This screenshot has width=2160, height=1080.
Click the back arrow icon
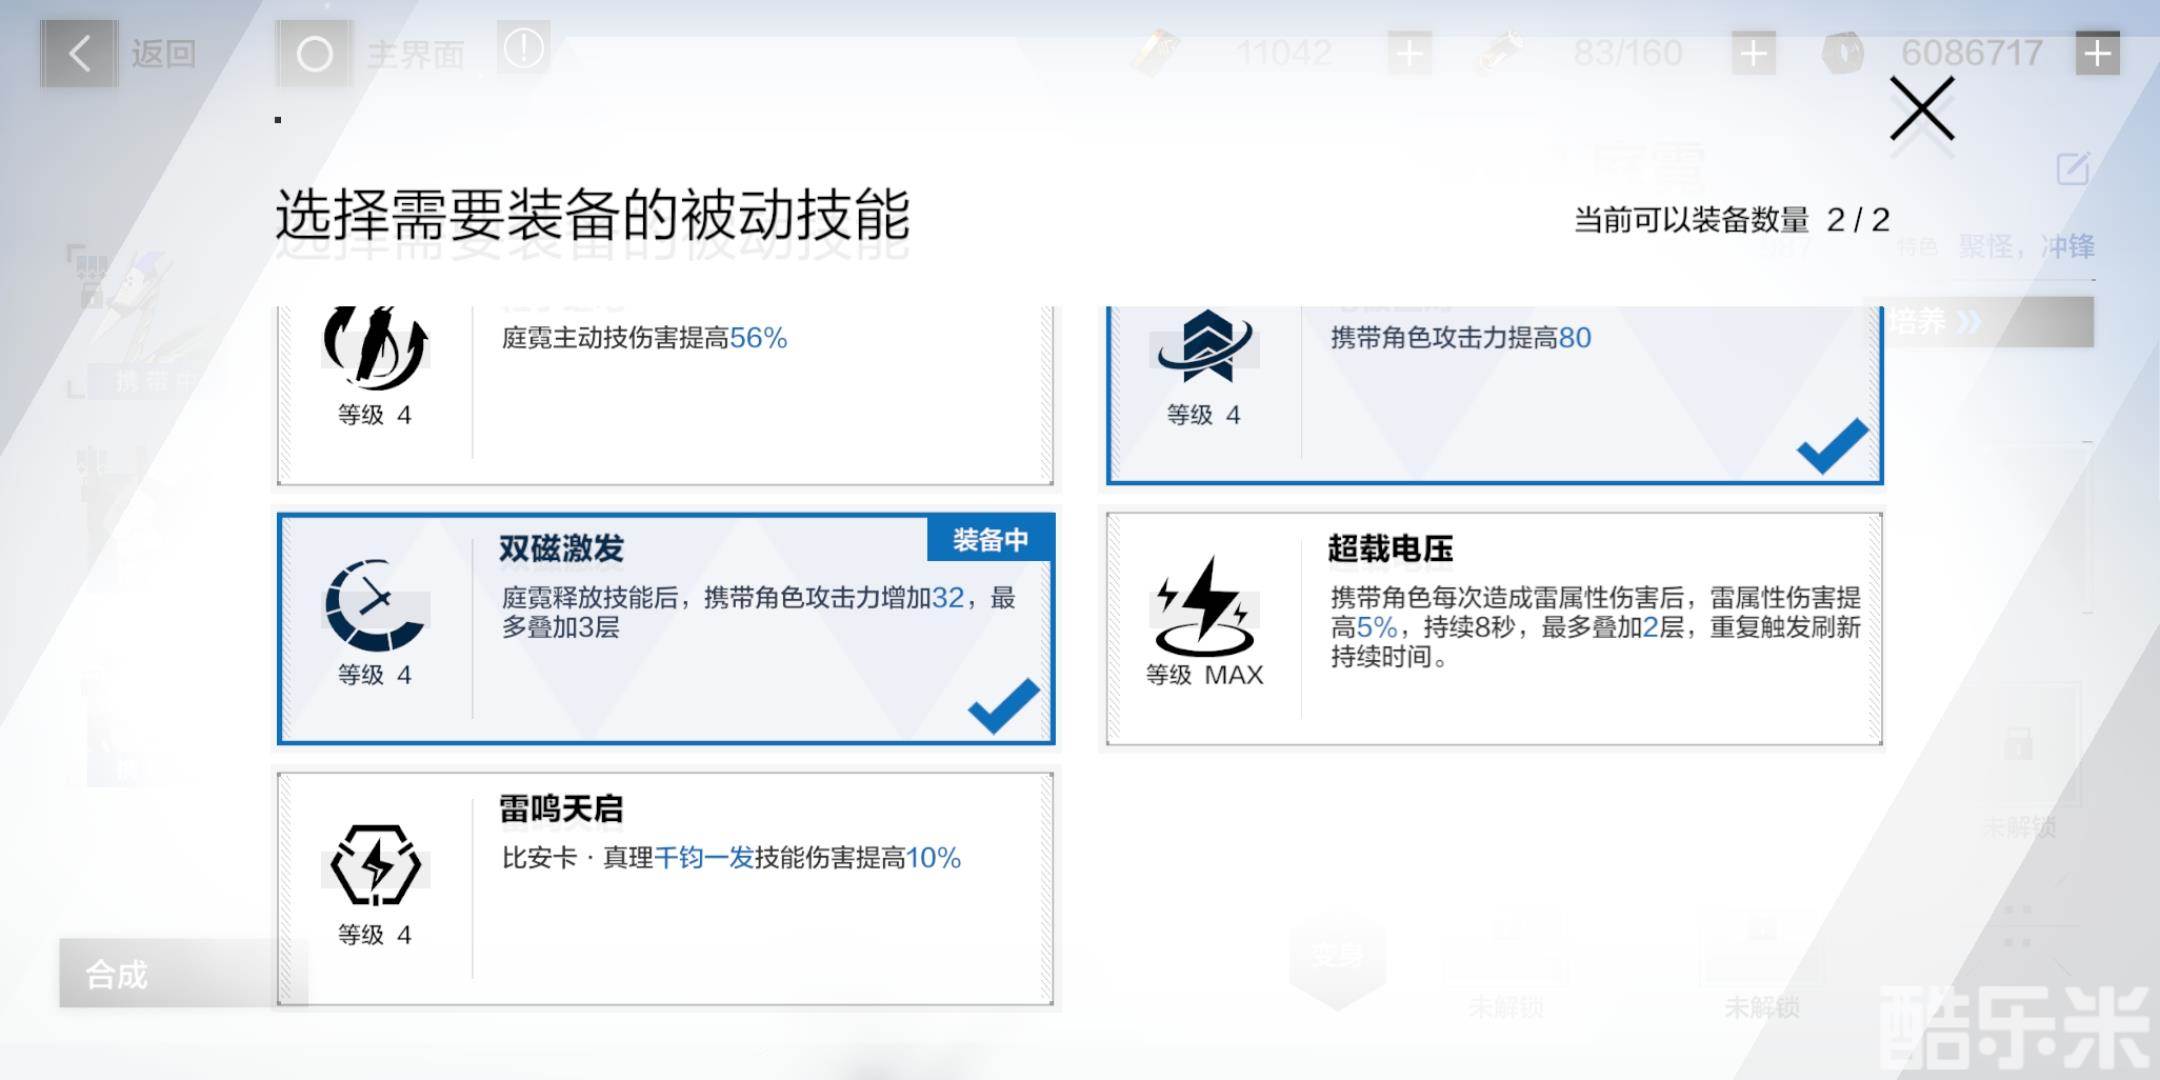click(x=79, y=54)
